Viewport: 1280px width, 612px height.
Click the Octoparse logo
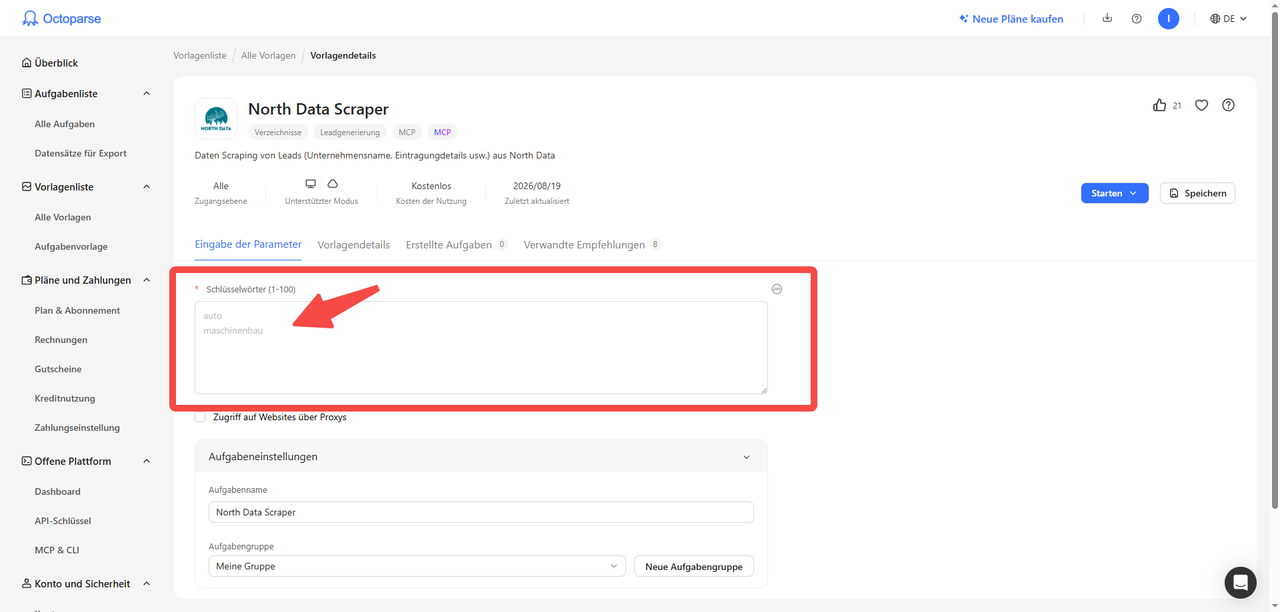point(62,18)
